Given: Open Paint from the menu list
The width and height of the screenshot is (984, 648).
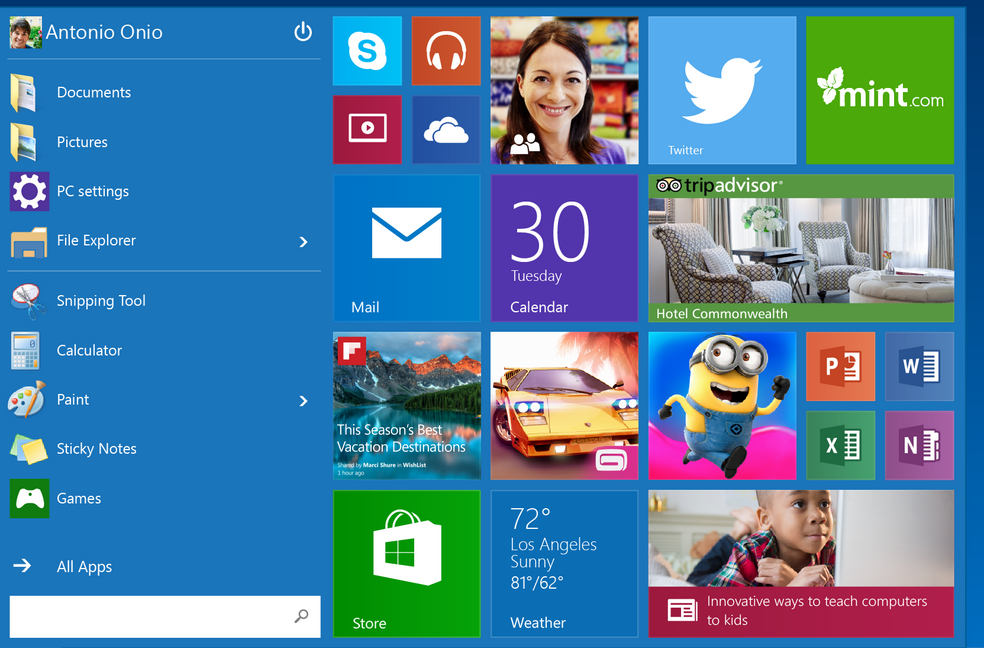Looking at the screenshot, I should 73,400.
